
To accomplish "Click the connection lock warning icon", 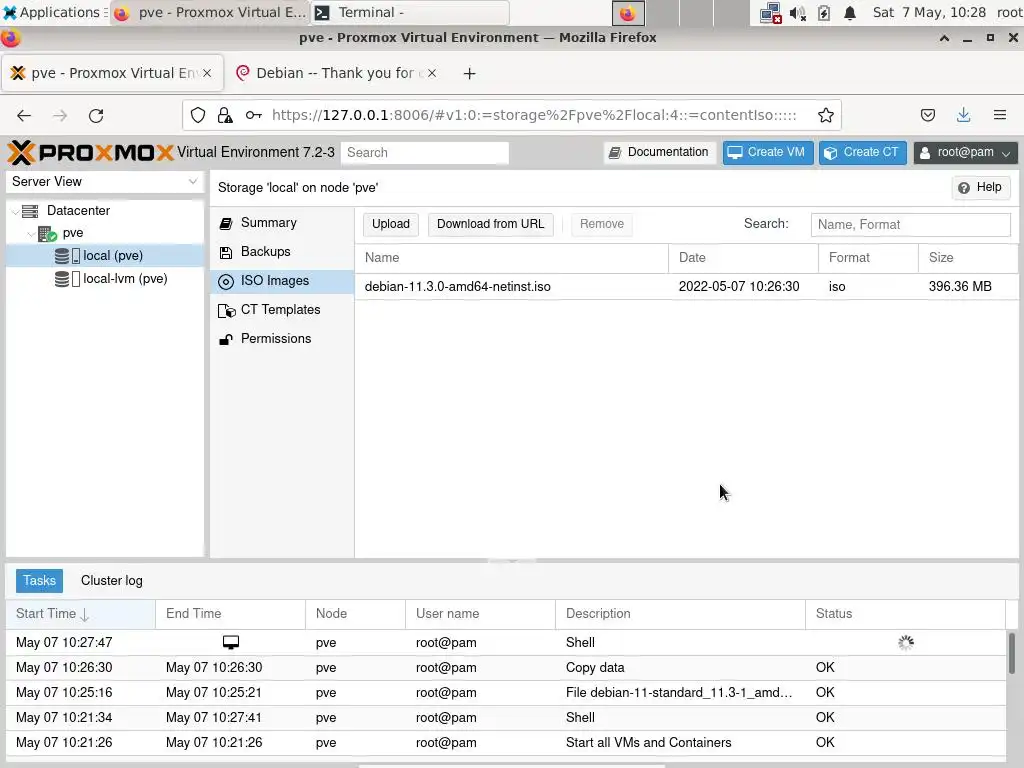I will point(225,116).
